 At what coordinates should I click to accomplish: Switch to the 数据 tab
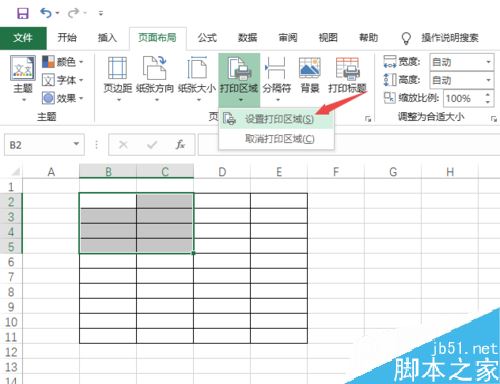tap(247, 37)
